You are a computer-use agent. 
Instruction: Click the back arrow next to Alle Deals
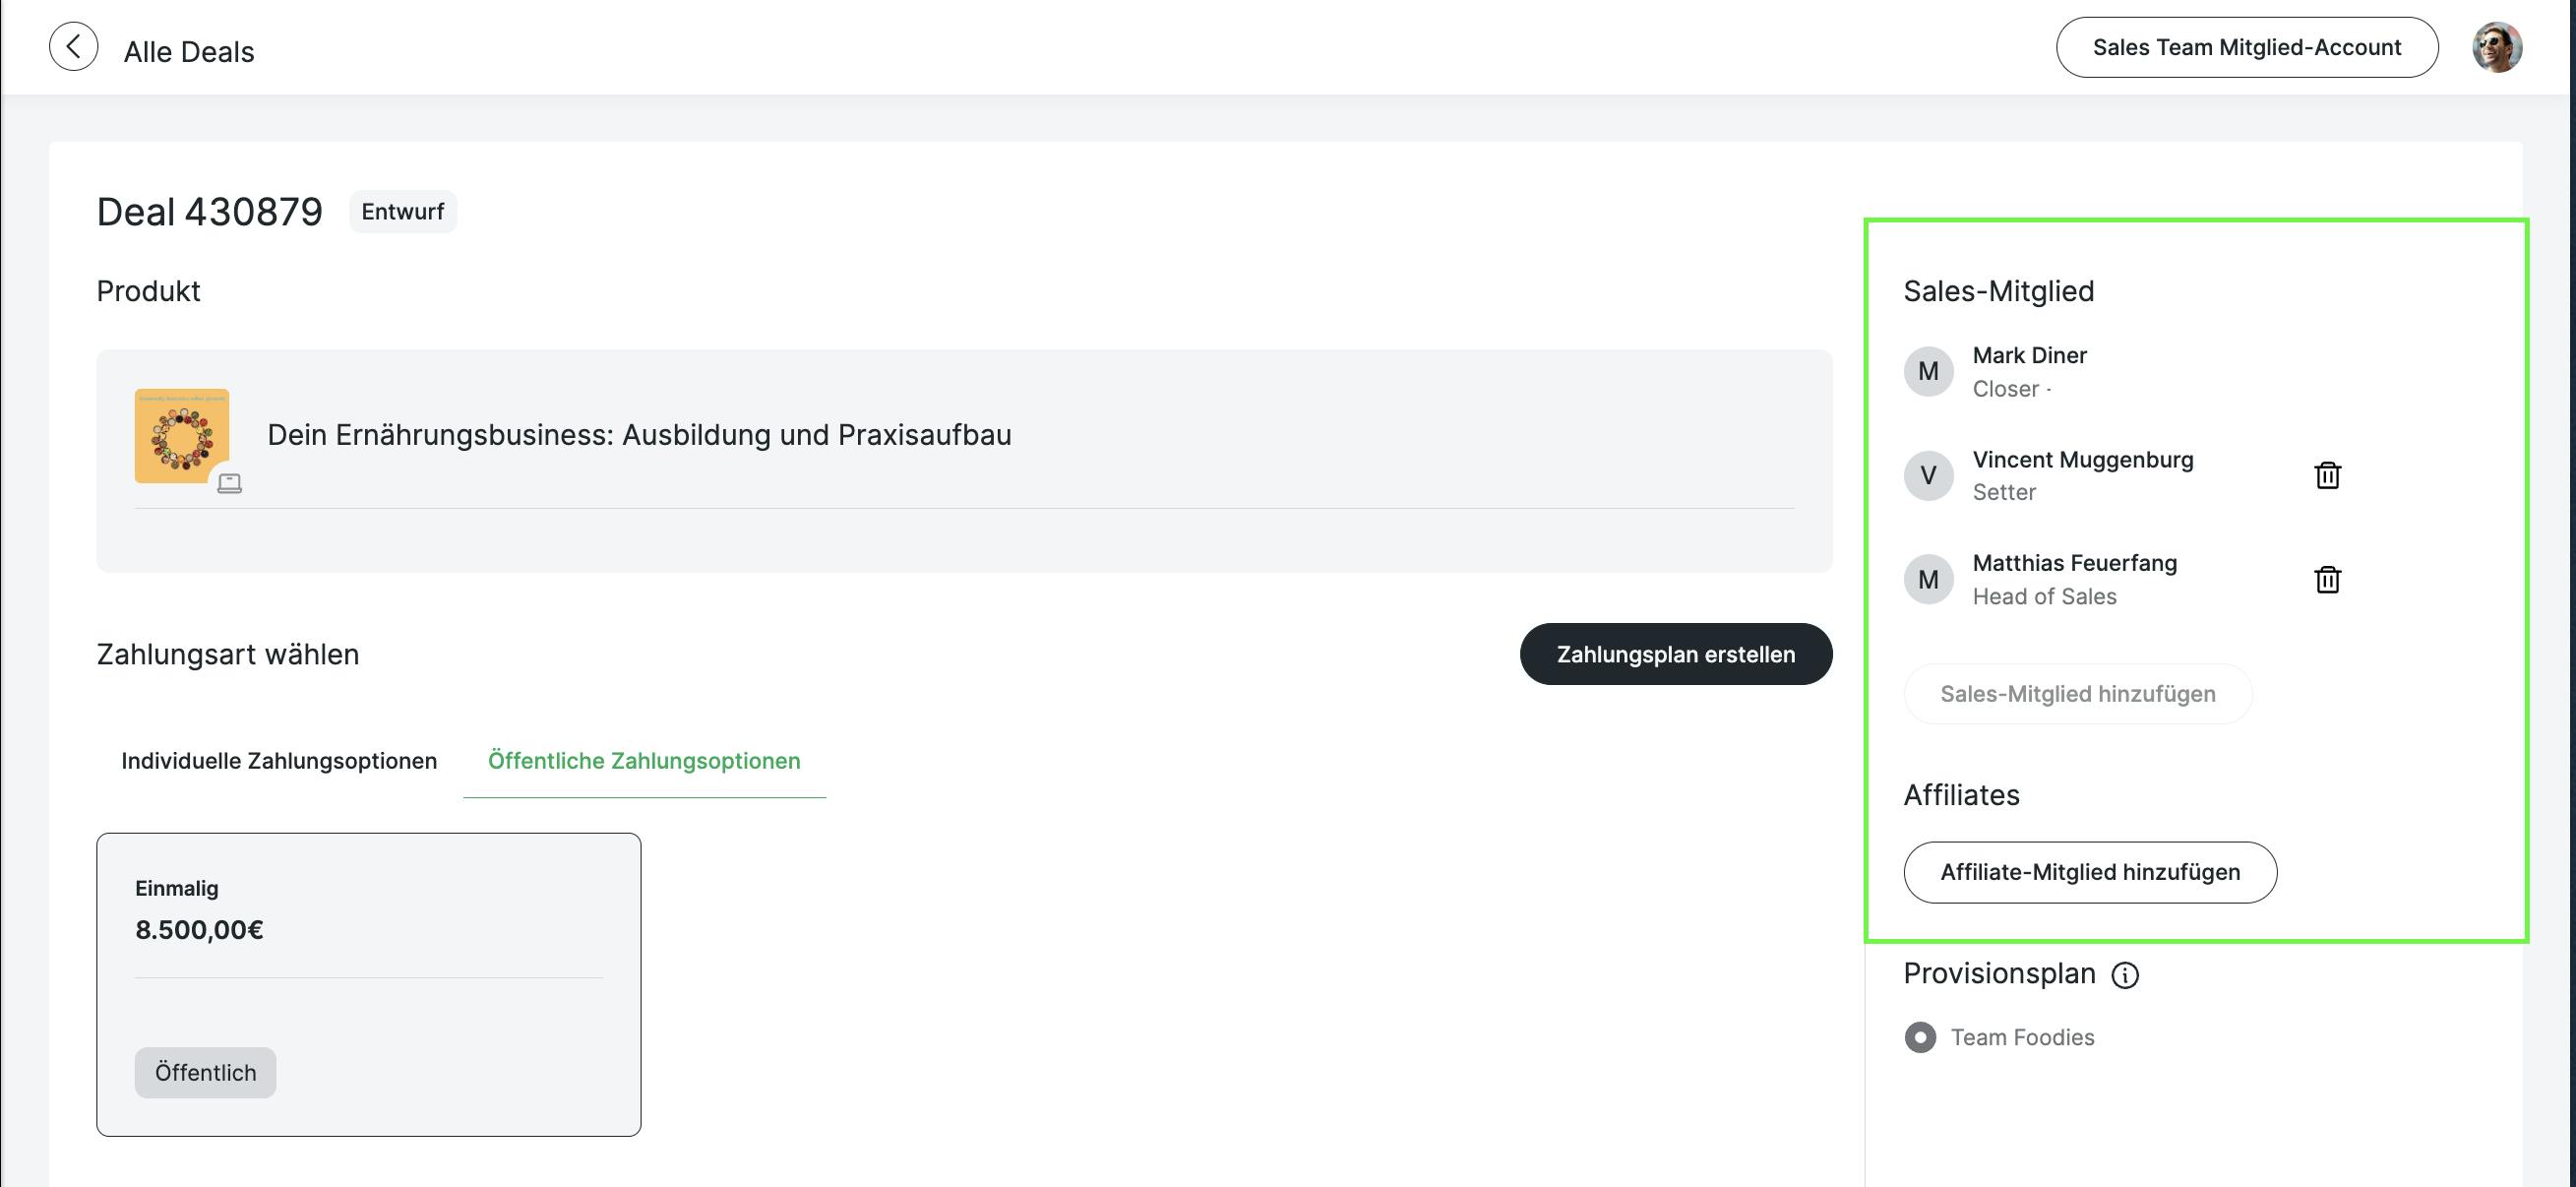tap(73, 47)
